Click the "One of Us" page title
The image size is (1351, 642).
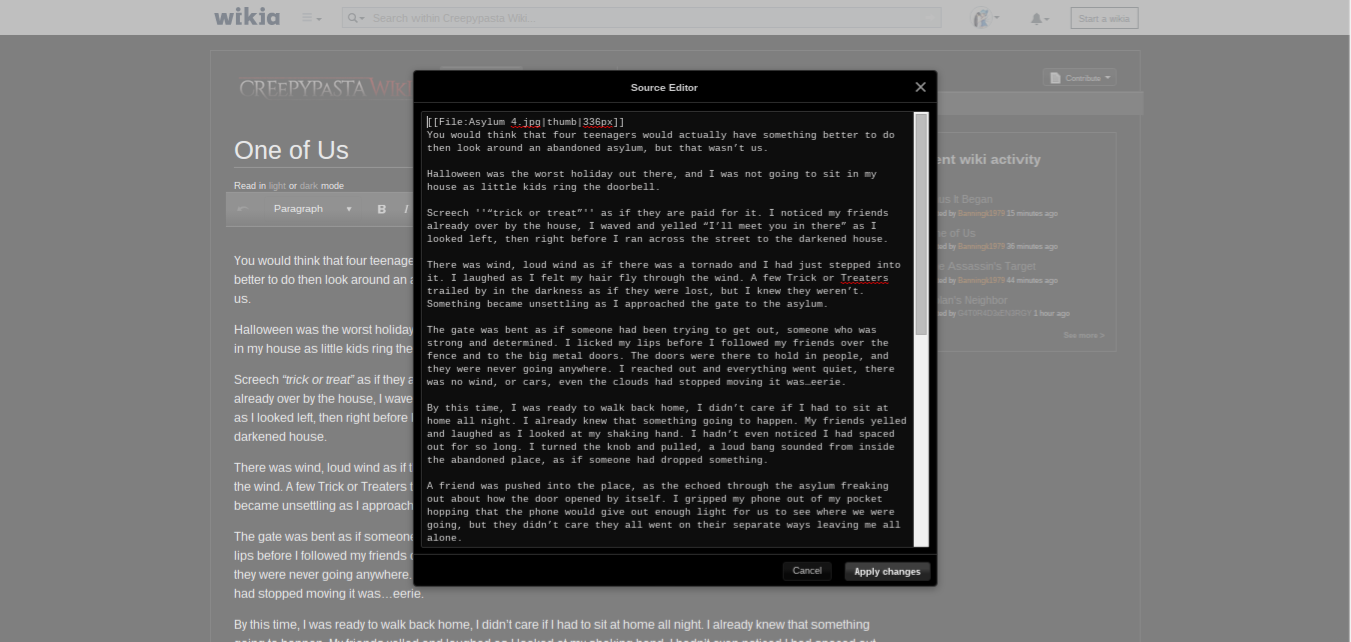(291, 150)
